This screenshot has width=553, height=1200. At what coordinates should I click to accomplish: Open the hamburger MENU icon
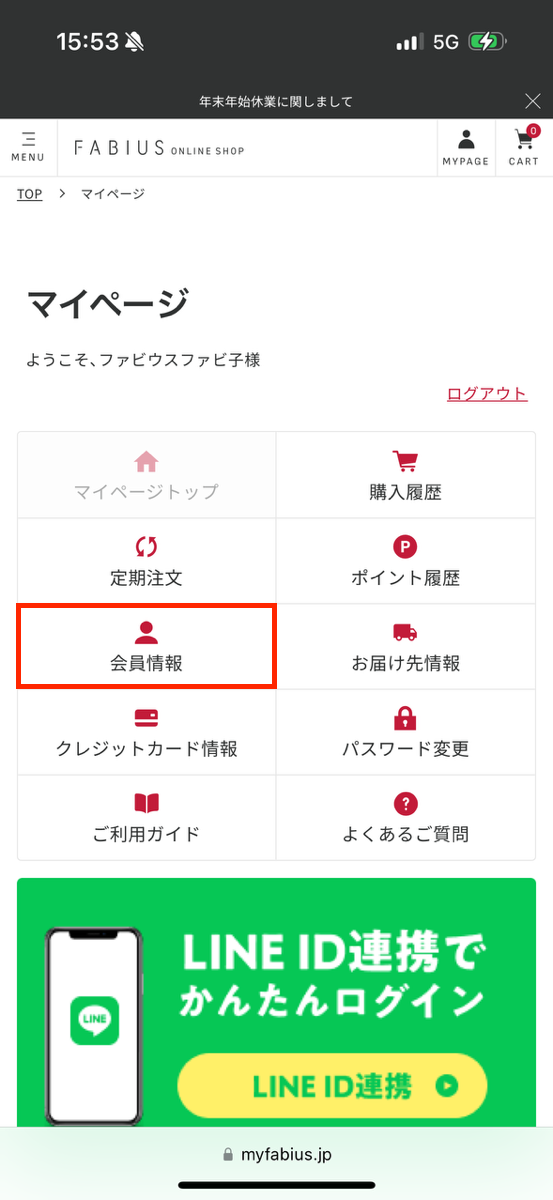coord(28,147)
